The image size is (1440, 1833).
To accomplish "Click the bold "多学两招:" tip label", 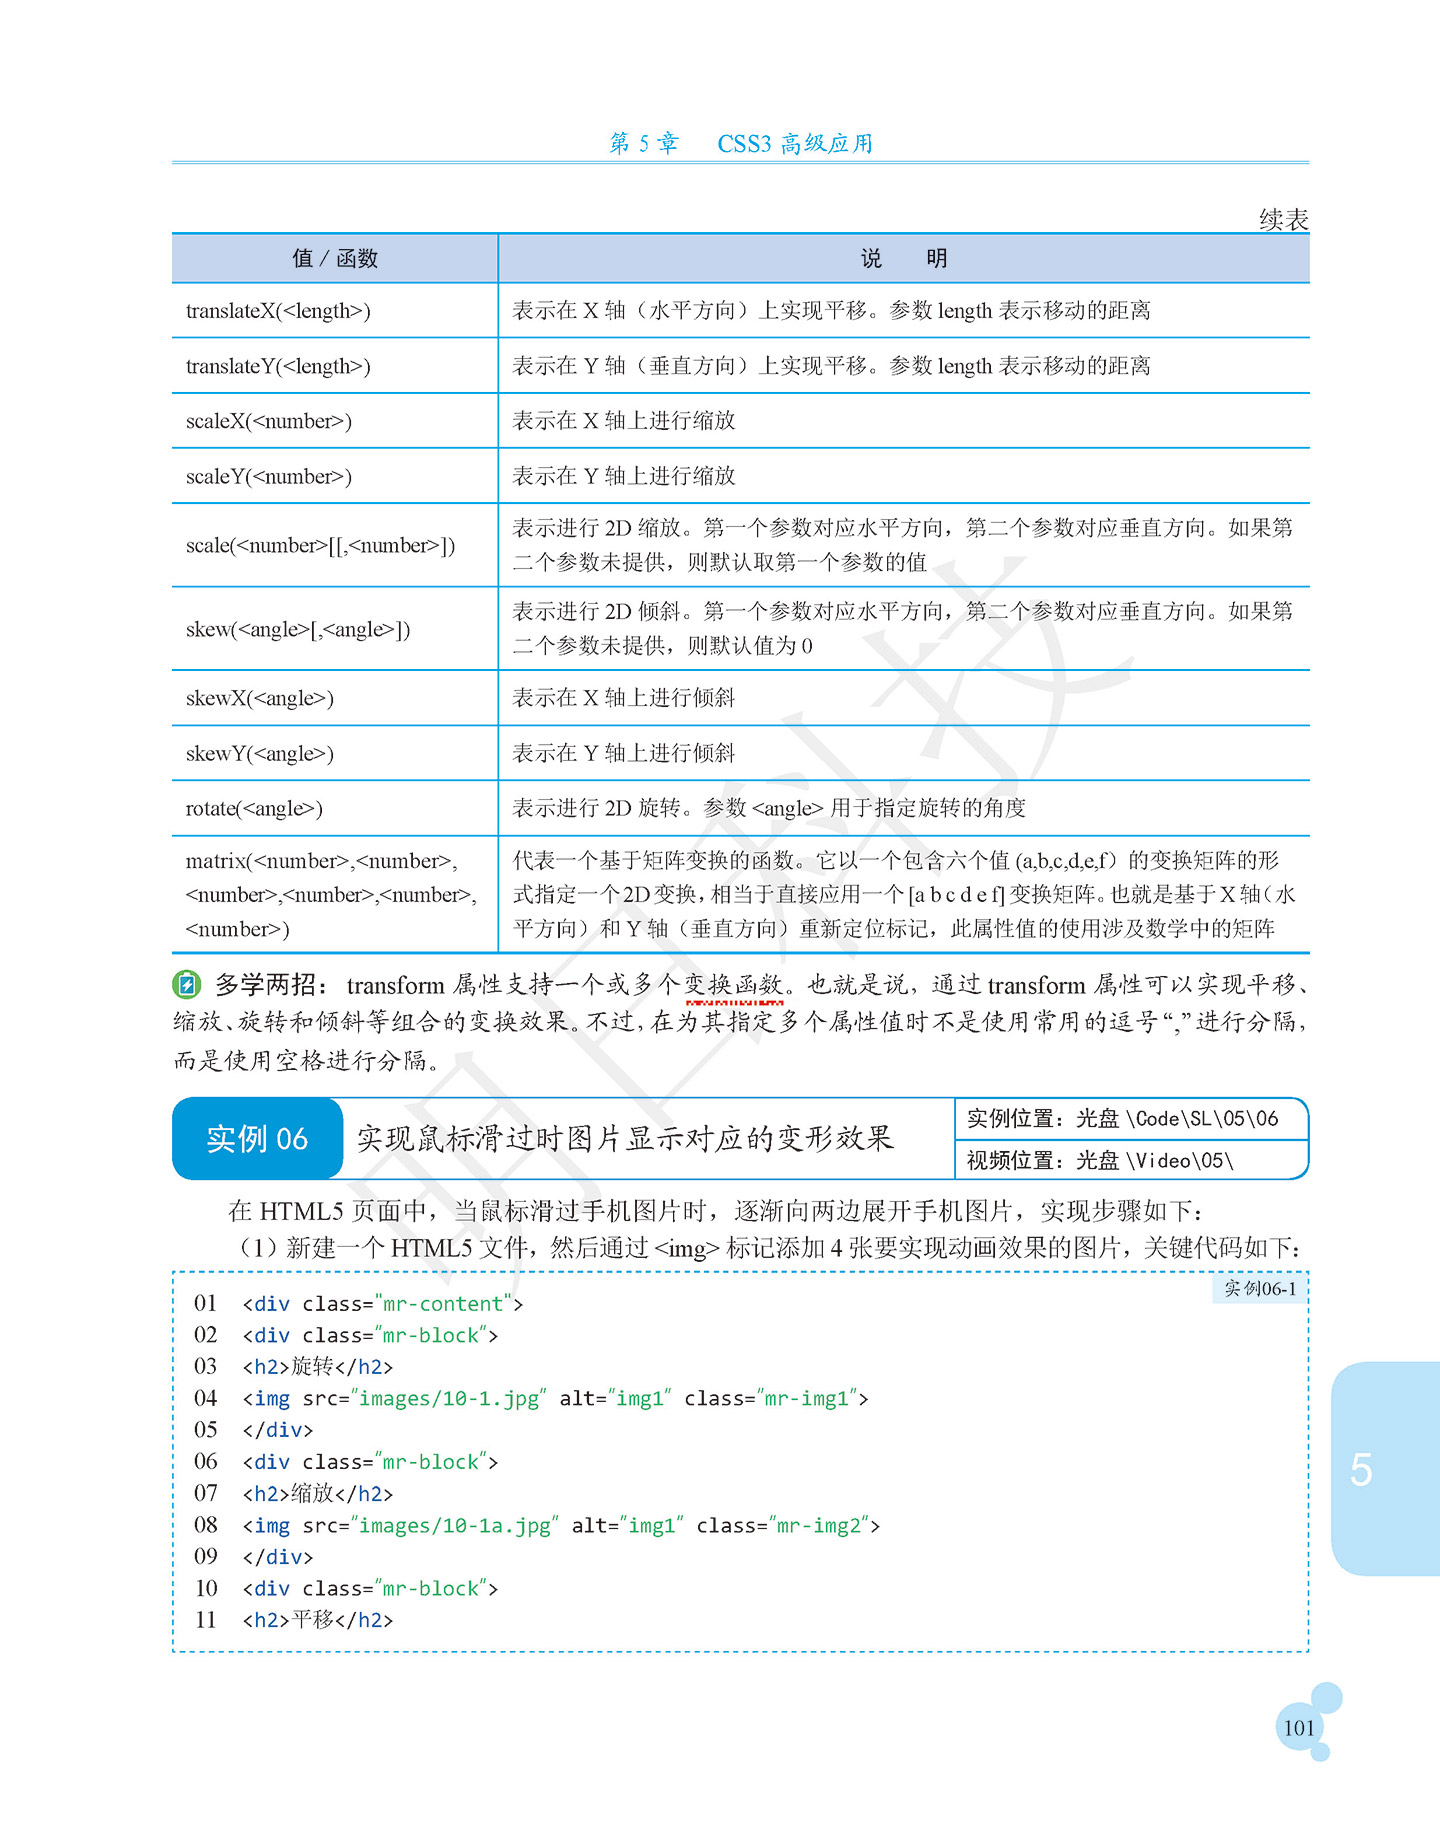I will coord(272,985).
